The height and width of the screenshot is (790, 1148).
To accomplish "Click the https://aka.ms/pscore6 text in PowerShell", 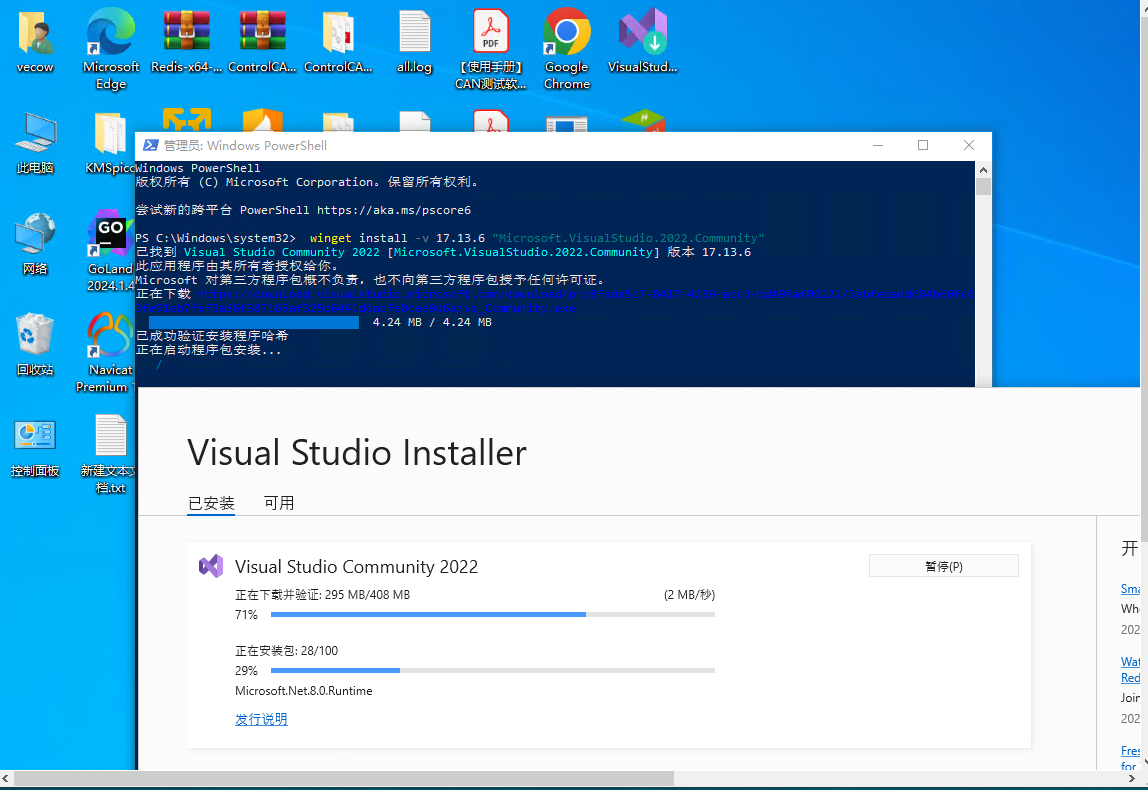I will pyautogui.click(x=394, y=210).
